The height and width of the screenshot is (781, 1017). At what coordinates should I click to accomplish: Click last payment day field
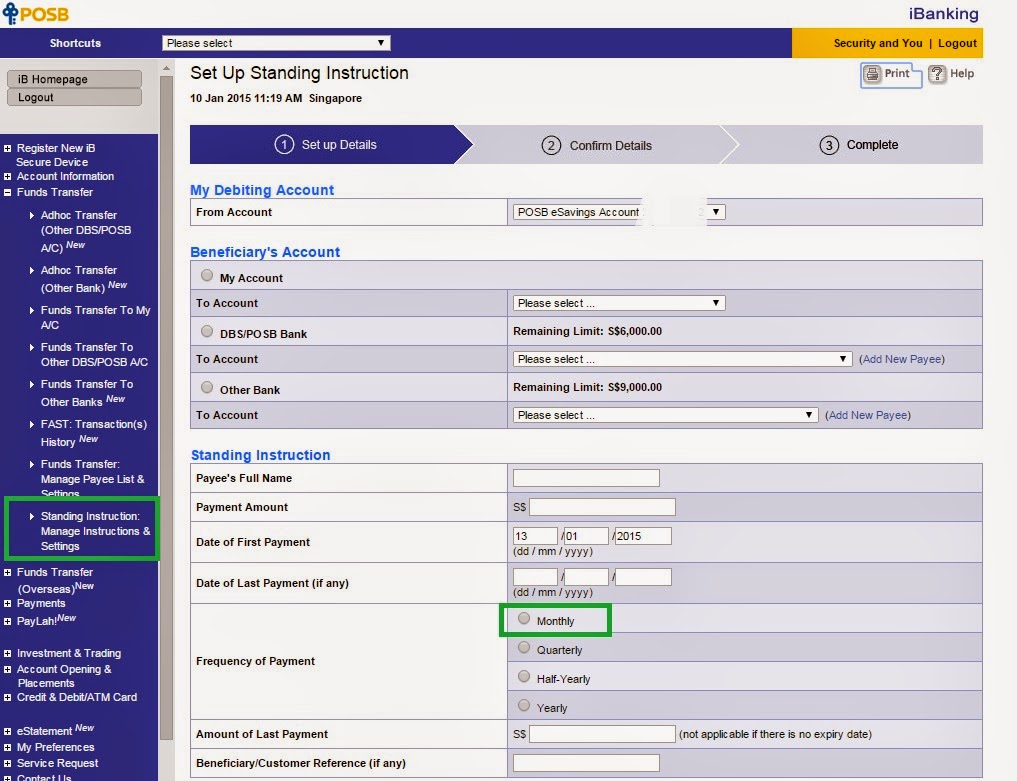pos(535,577)
